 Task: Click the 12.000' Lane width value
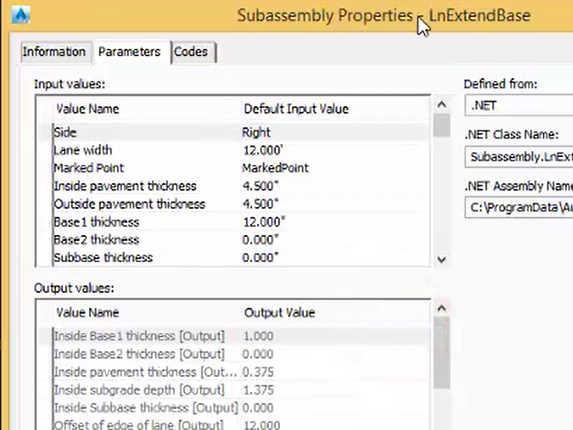click(263, 150)
